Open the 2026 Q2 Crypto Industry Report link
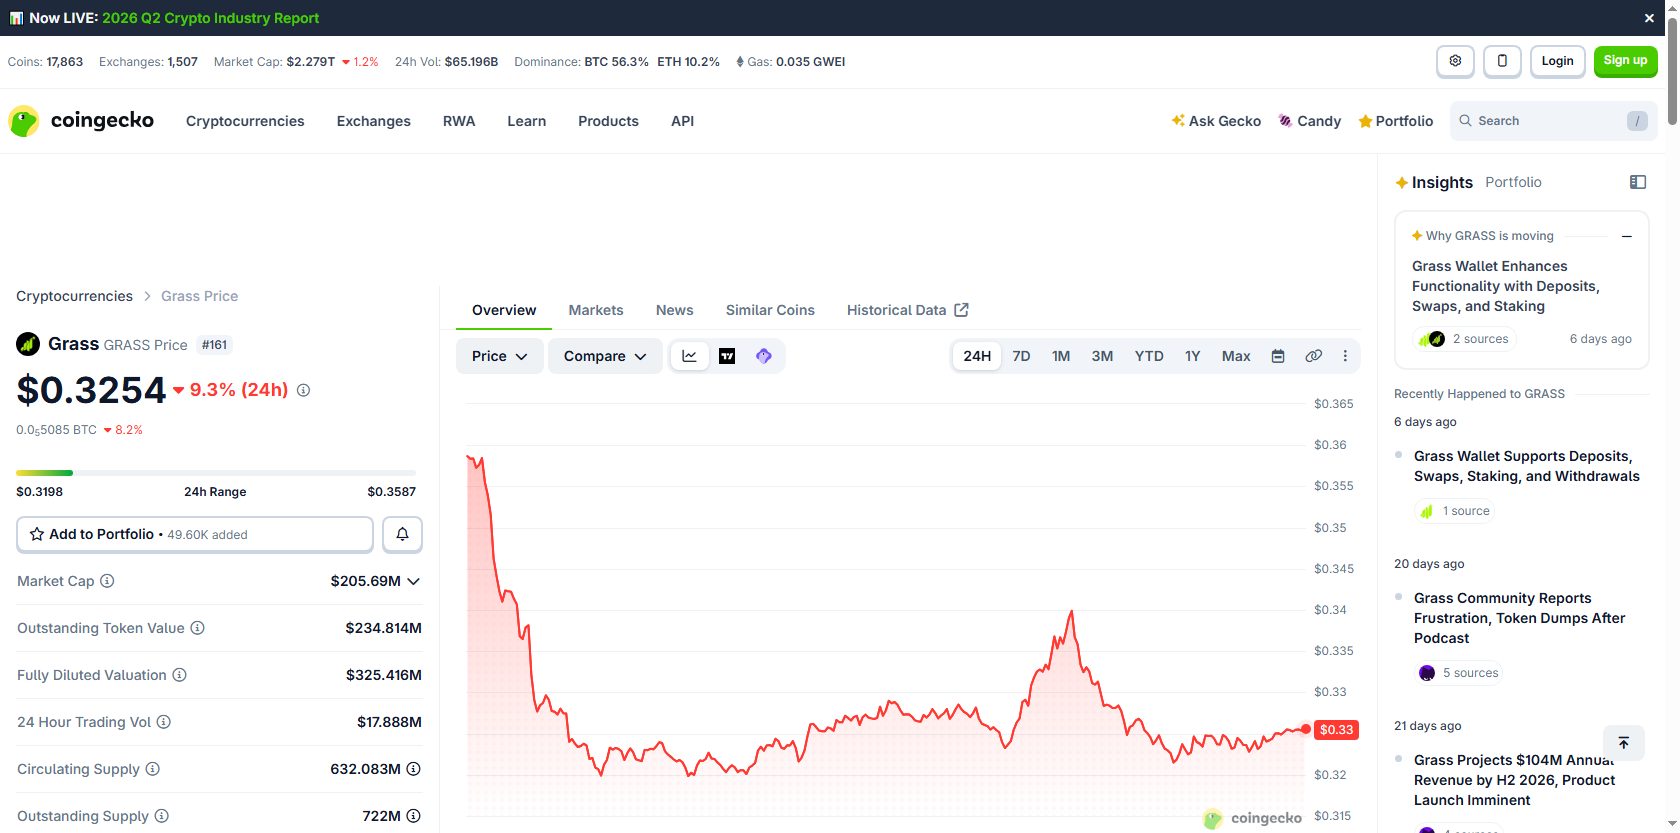This screenshot has width=1680, height=833. [210, 18]
